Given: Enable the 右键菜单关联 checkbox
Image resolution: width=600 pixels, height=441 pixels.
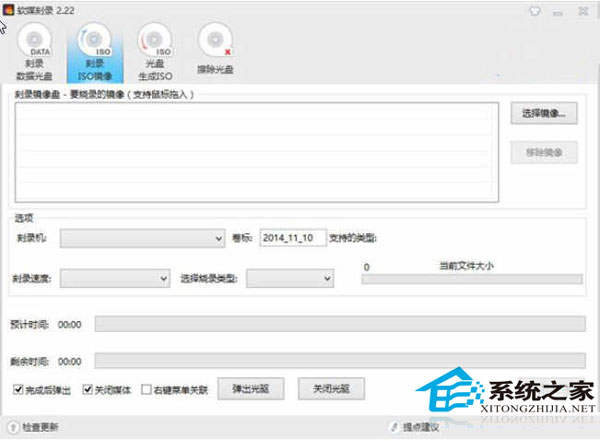Looking at the screenshot, I should [146, 389].
